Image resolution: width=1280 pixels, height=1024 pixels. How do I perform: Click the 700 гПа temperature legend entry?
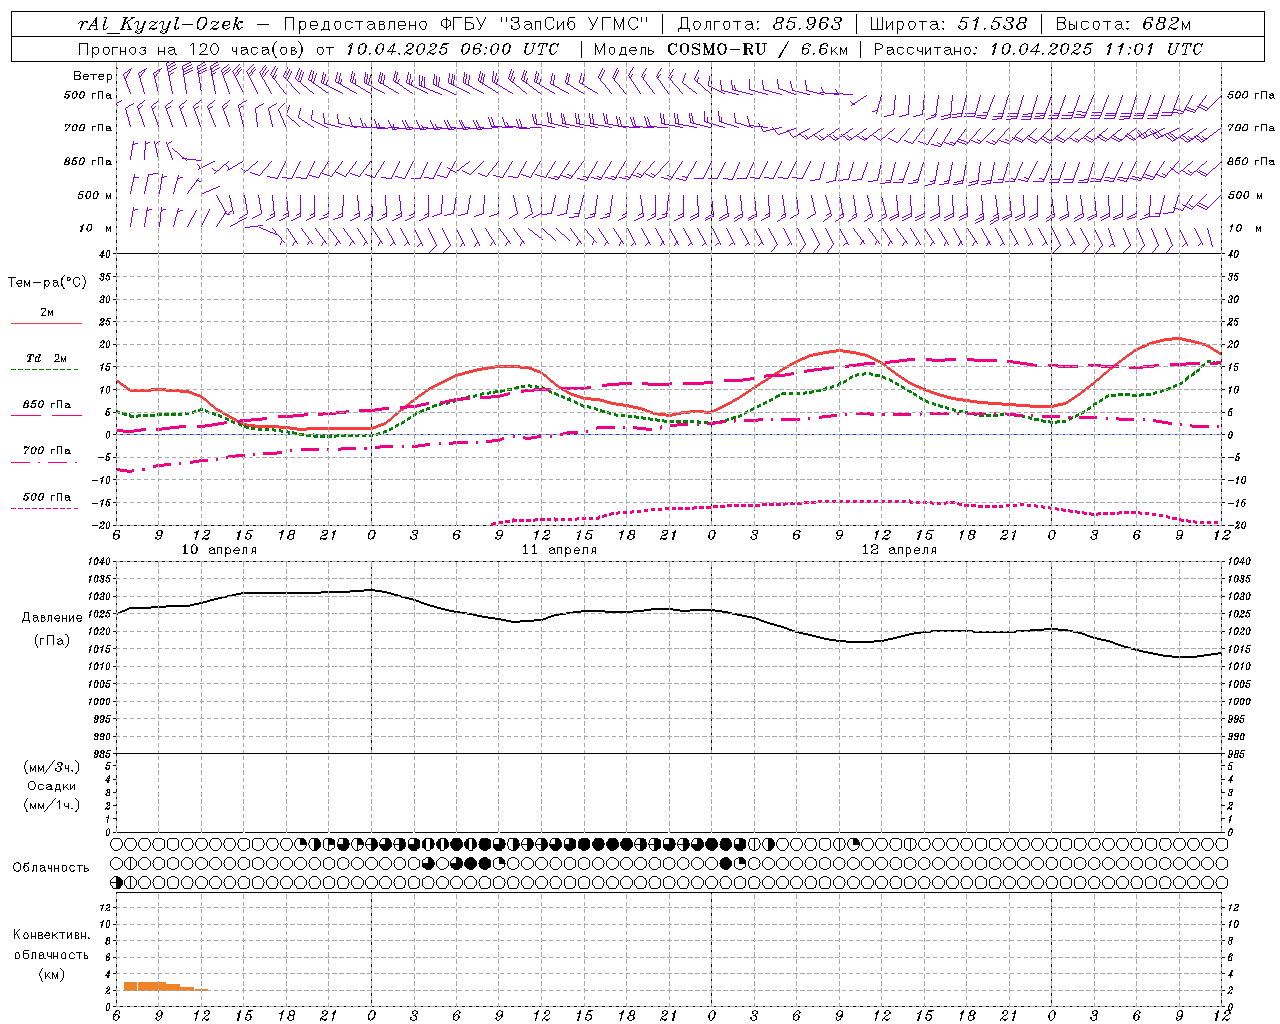click(x=46, y=450)
